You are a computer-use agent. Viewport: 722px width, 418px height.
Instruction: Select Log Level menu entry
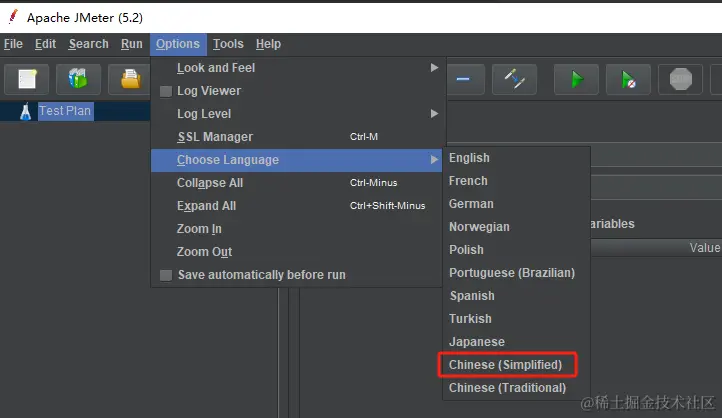click(x=297, y=114)
